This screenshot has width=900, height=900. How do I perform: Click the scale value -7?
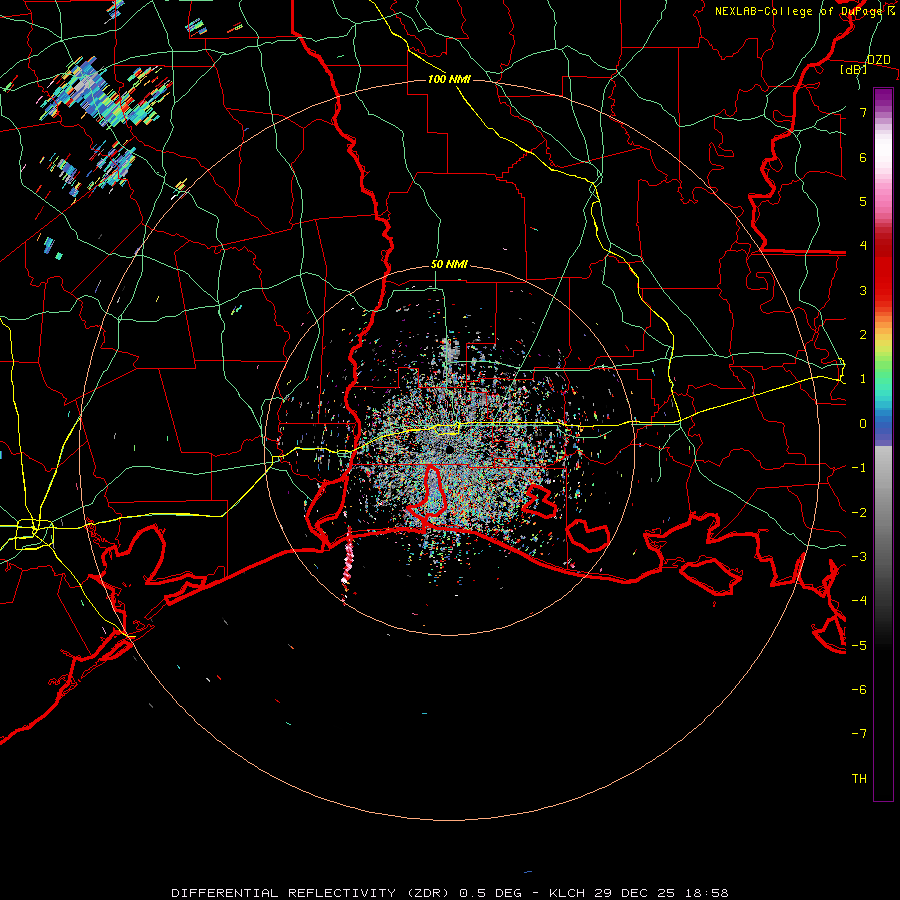pyautogui.click(x=859, y=734)
